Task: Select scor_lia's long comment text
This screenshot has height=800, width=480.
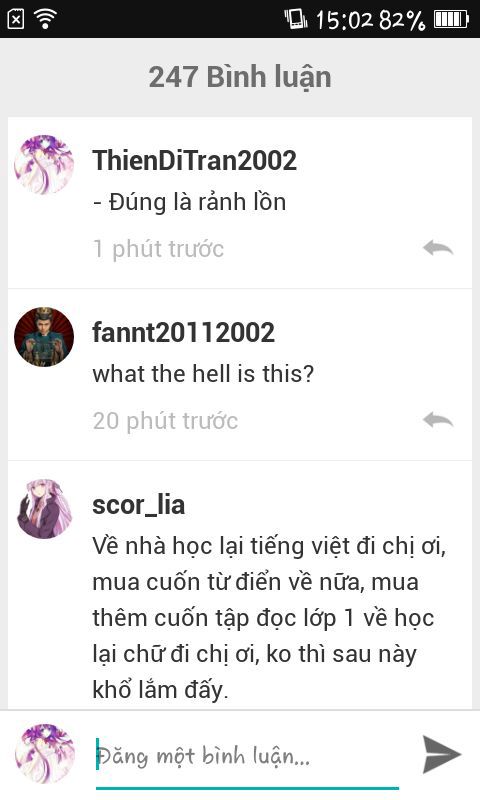Action: point(269,618)
